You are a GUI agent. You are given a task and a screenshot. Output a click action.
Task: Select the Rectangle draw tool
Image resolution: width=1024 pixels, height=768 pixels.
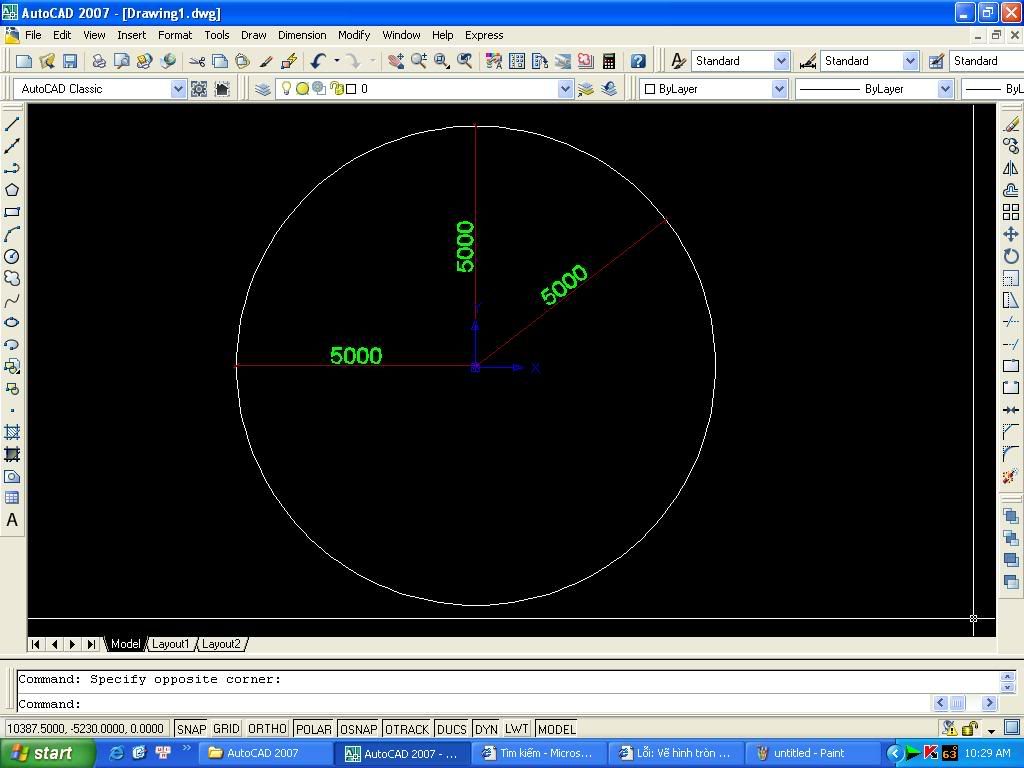pos(12,212)
